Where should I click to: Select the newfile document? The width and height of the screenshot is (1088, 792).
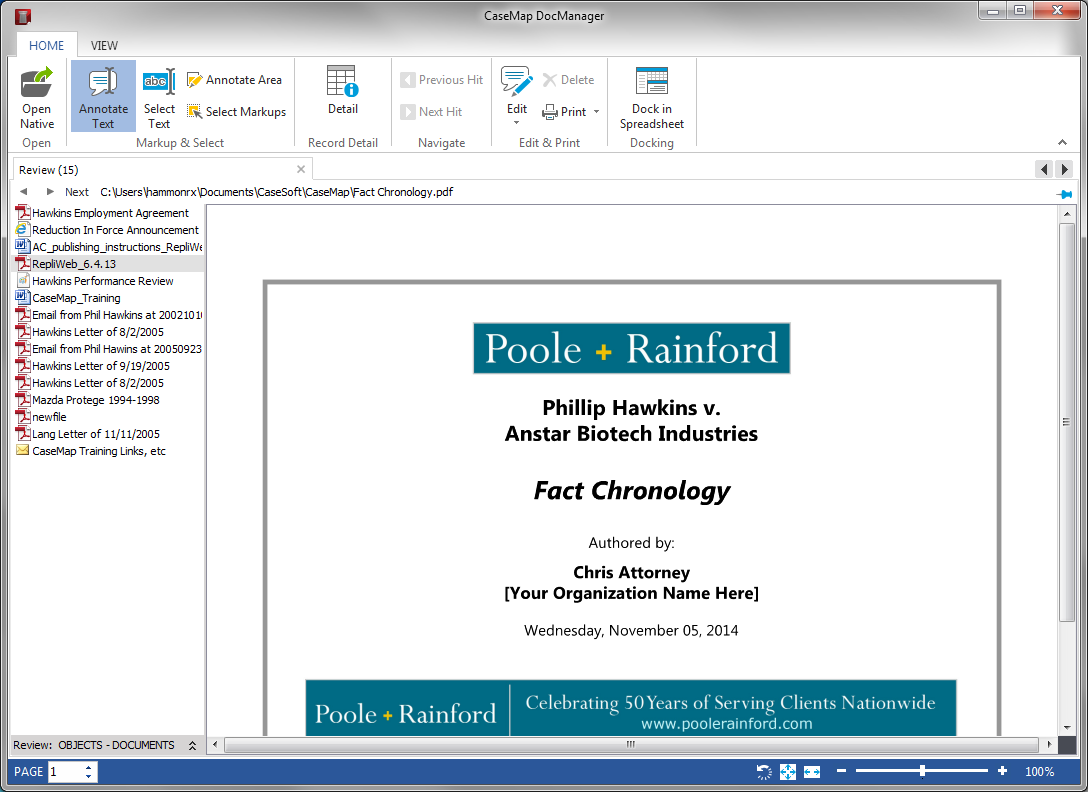[49, 417]
